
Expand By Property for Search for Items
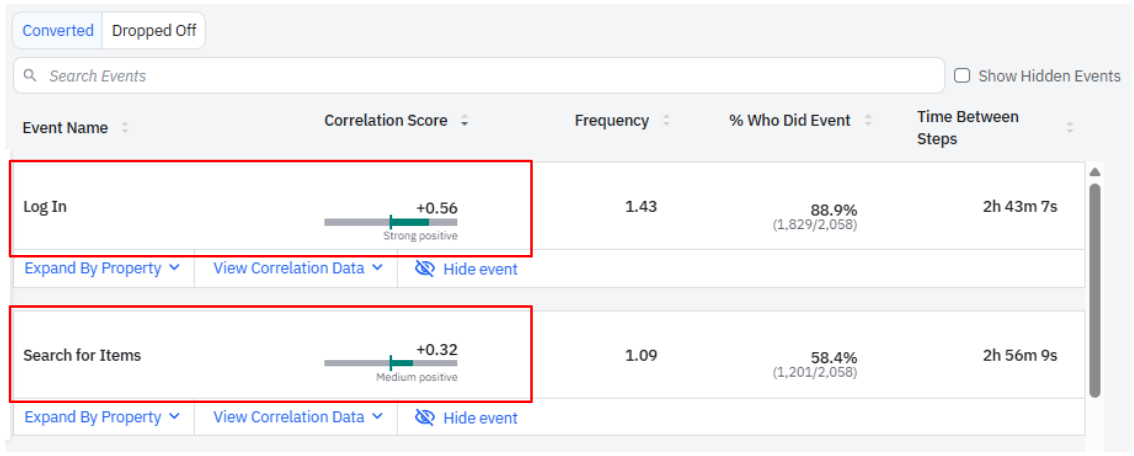[x=102, y=417]
